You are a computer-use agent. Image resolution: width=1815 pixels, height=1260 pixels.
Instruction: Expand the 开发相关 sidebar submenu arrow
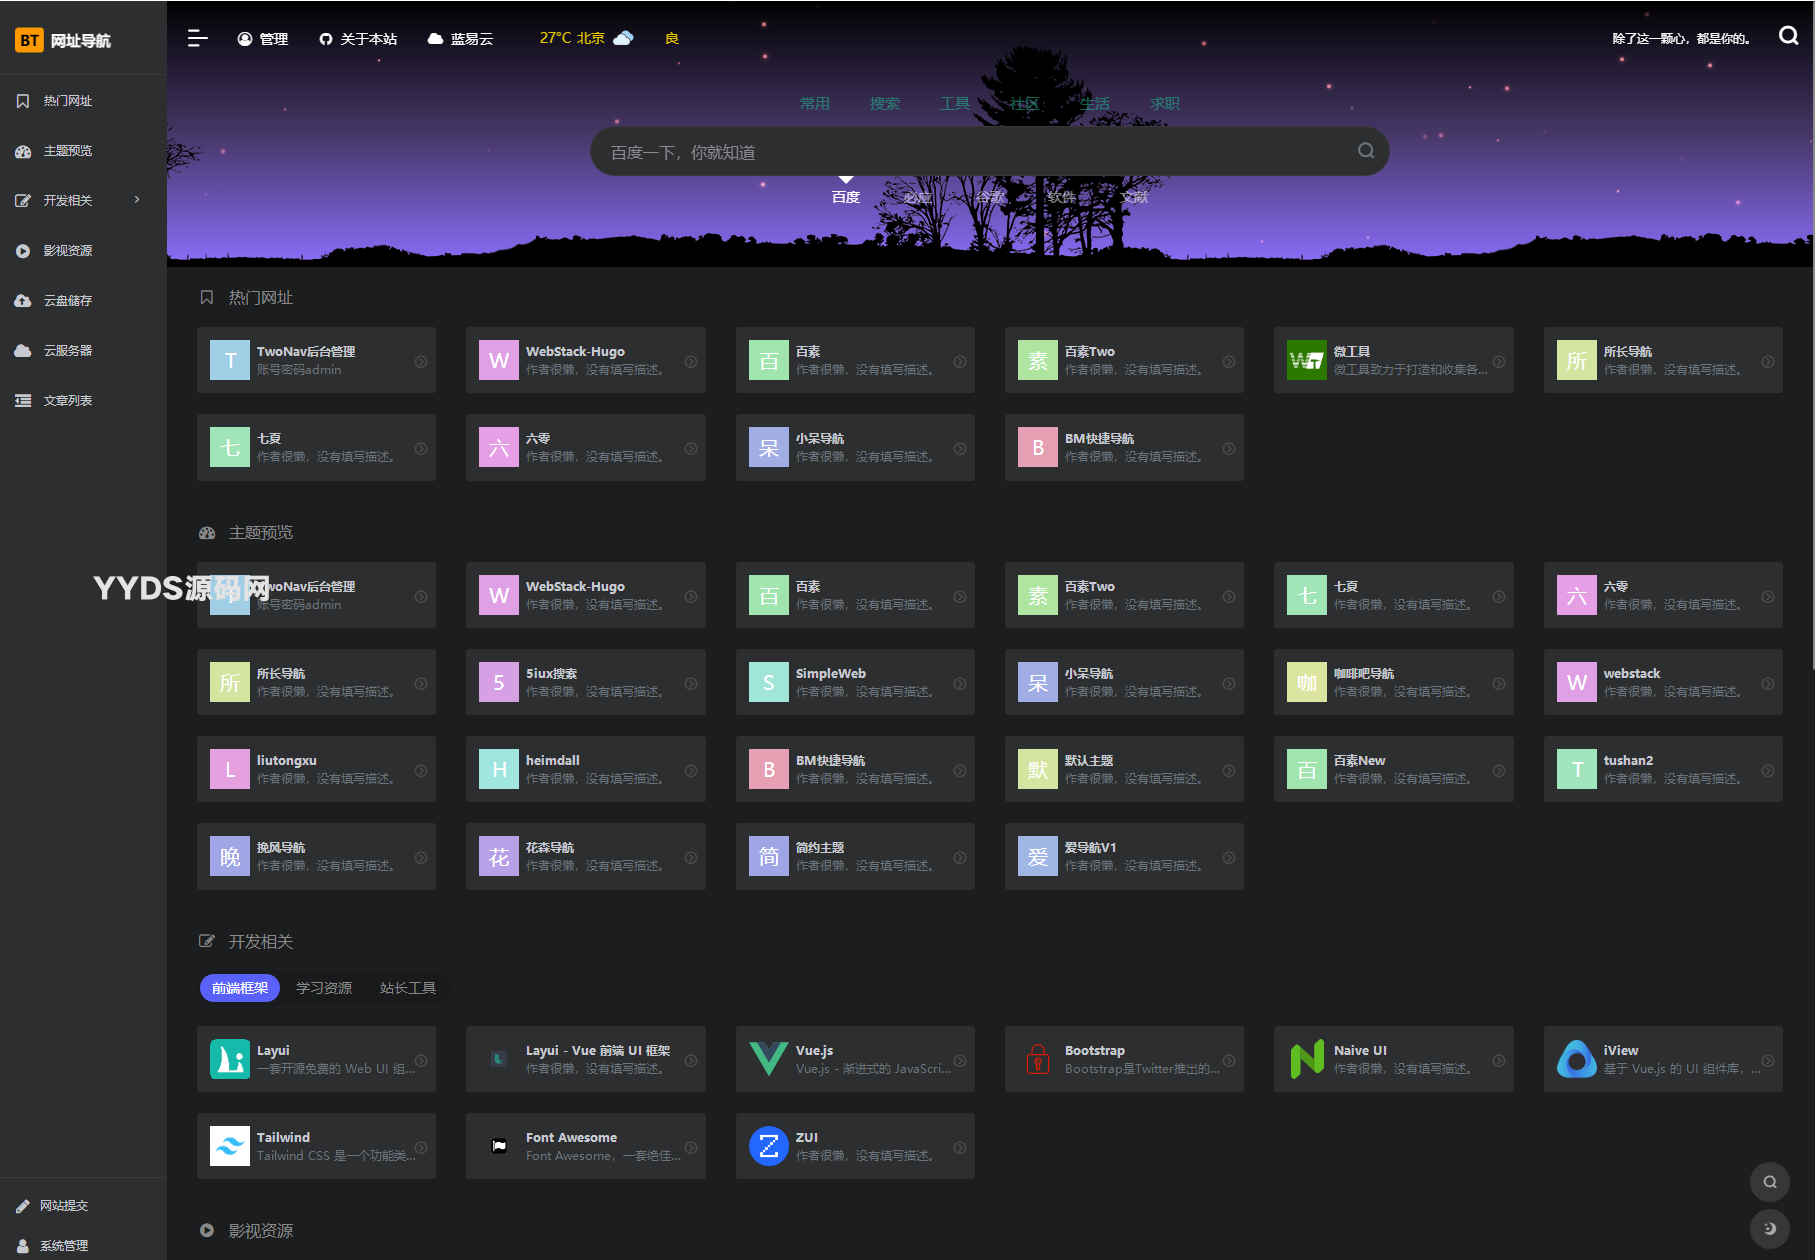(x=137, y=200)
